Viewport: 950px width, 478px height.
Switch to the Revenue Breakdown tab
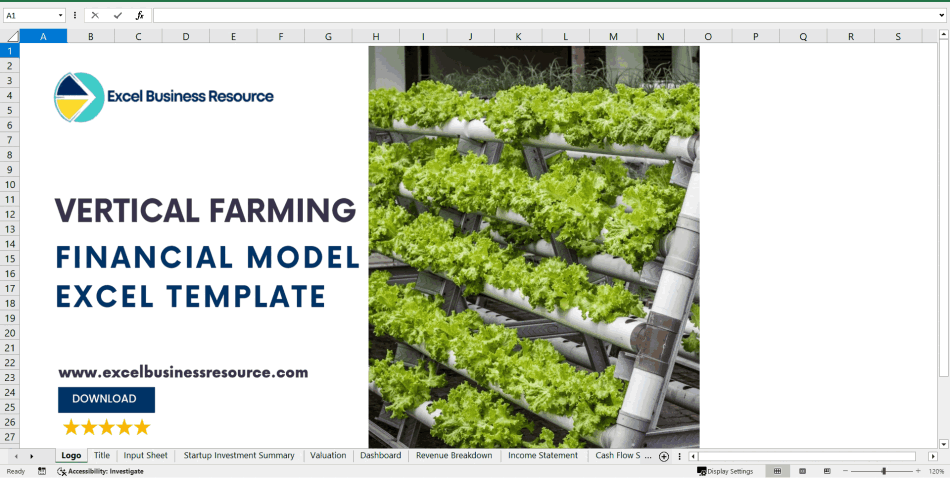(x=454, y=455)
